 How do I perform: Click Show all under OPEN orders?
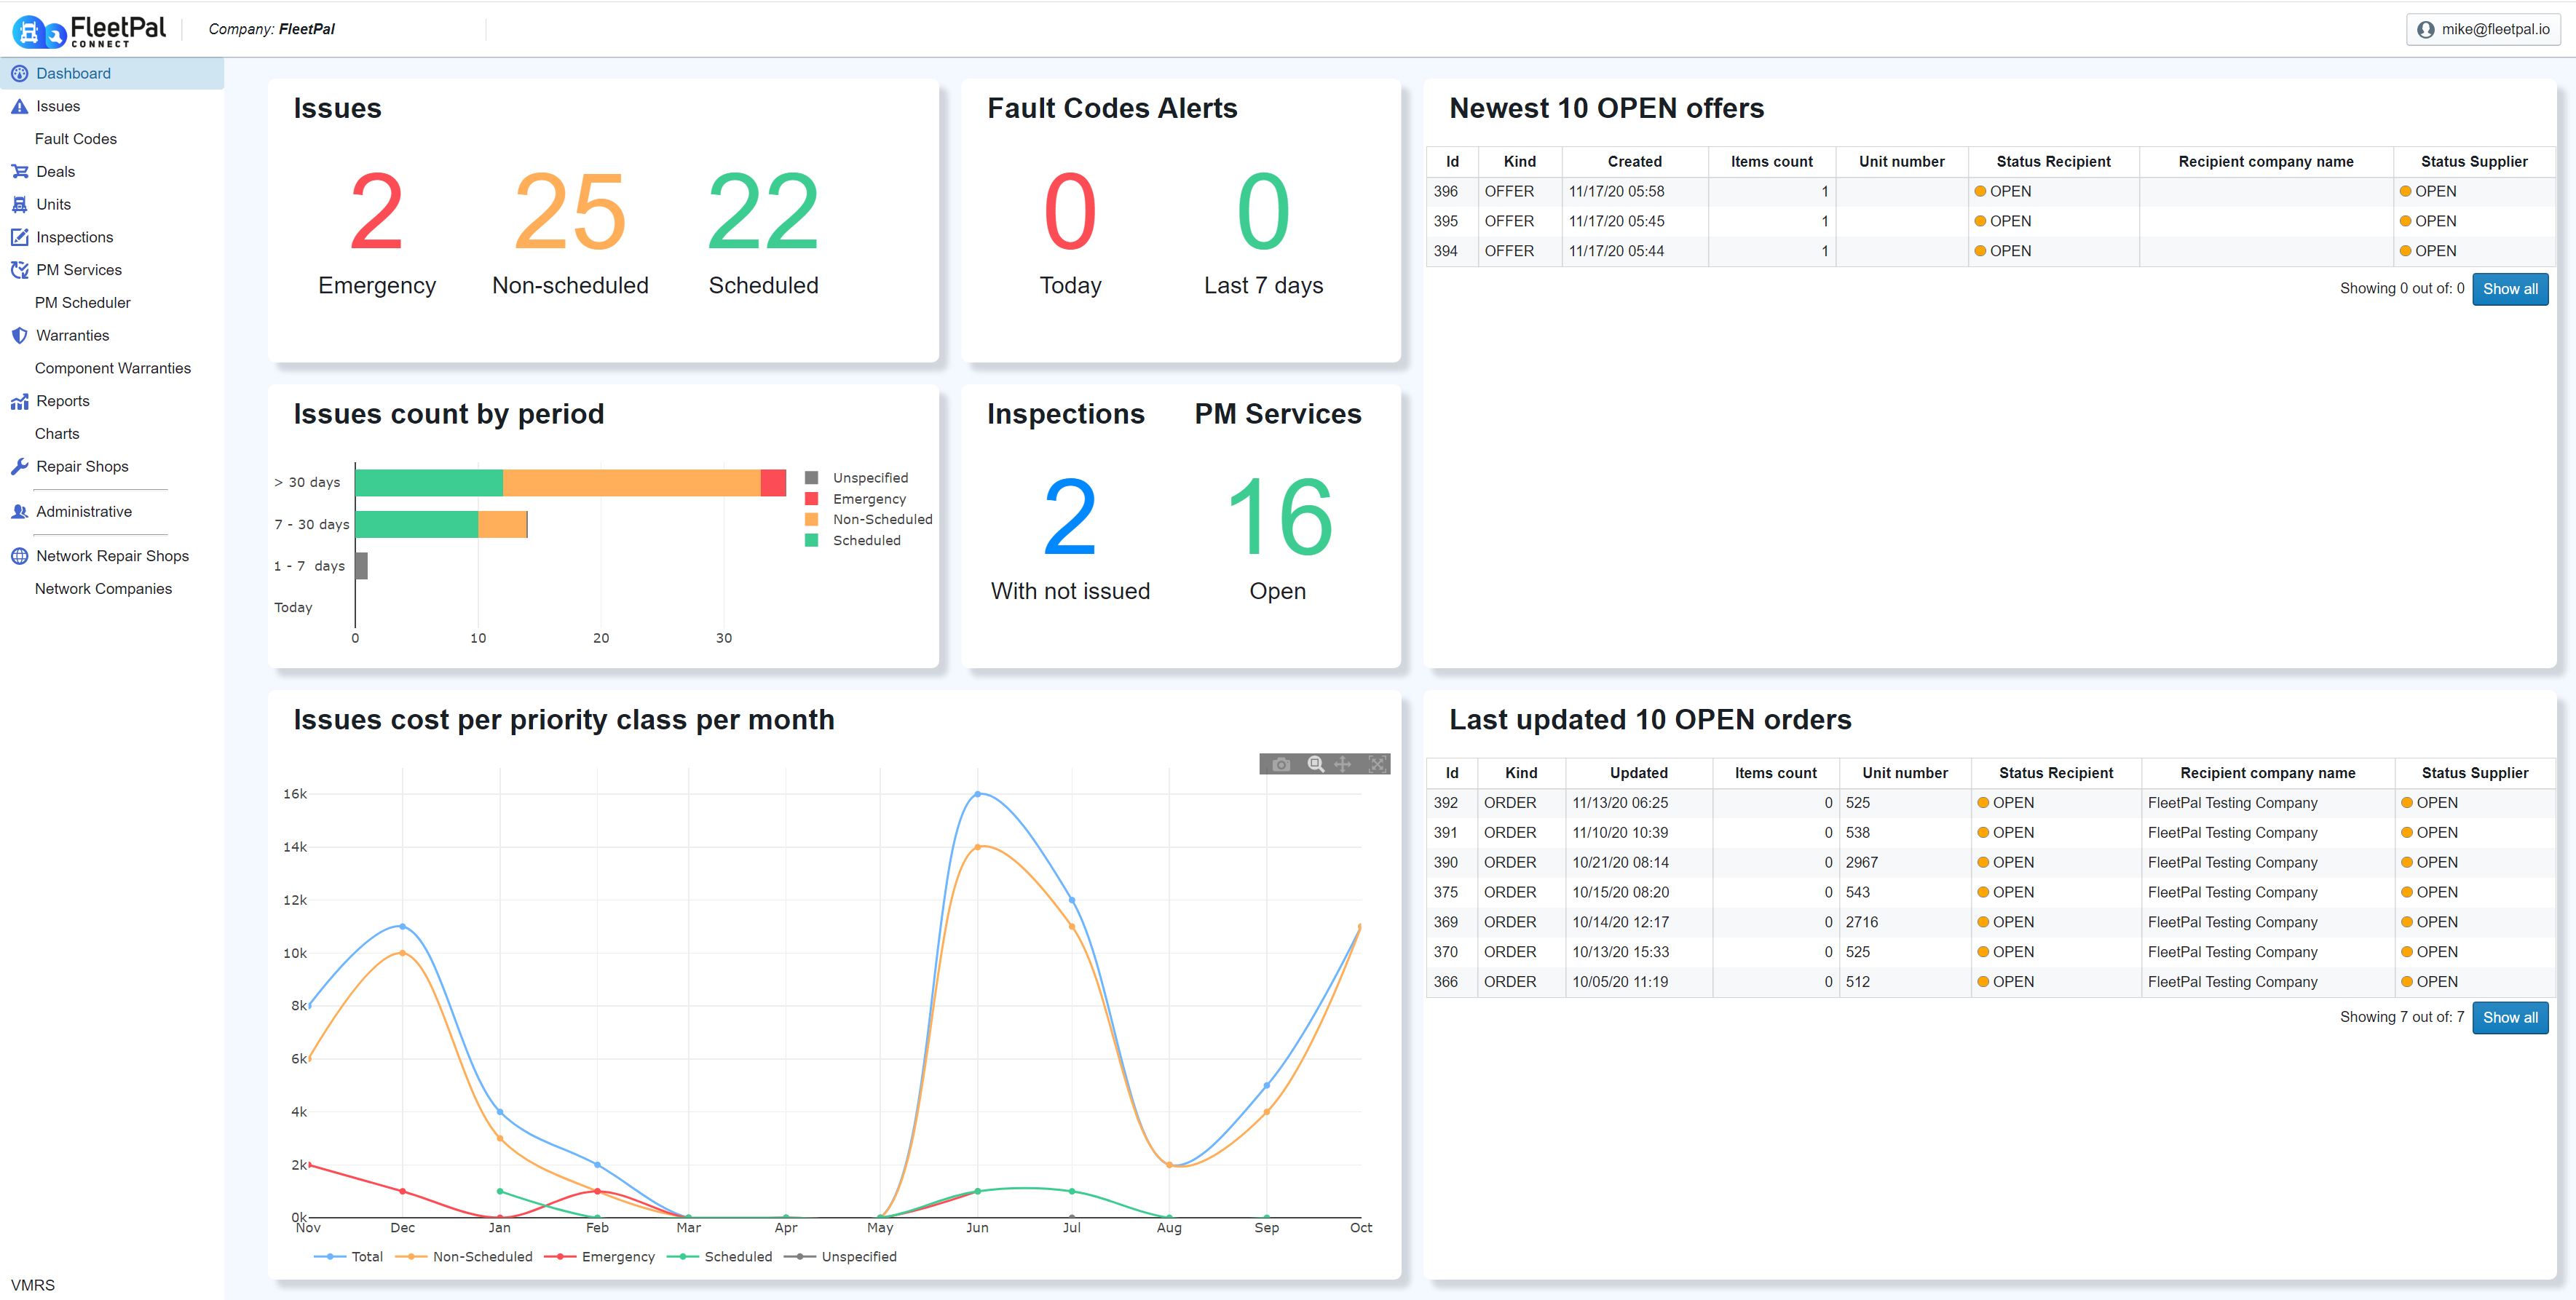2509,1017
